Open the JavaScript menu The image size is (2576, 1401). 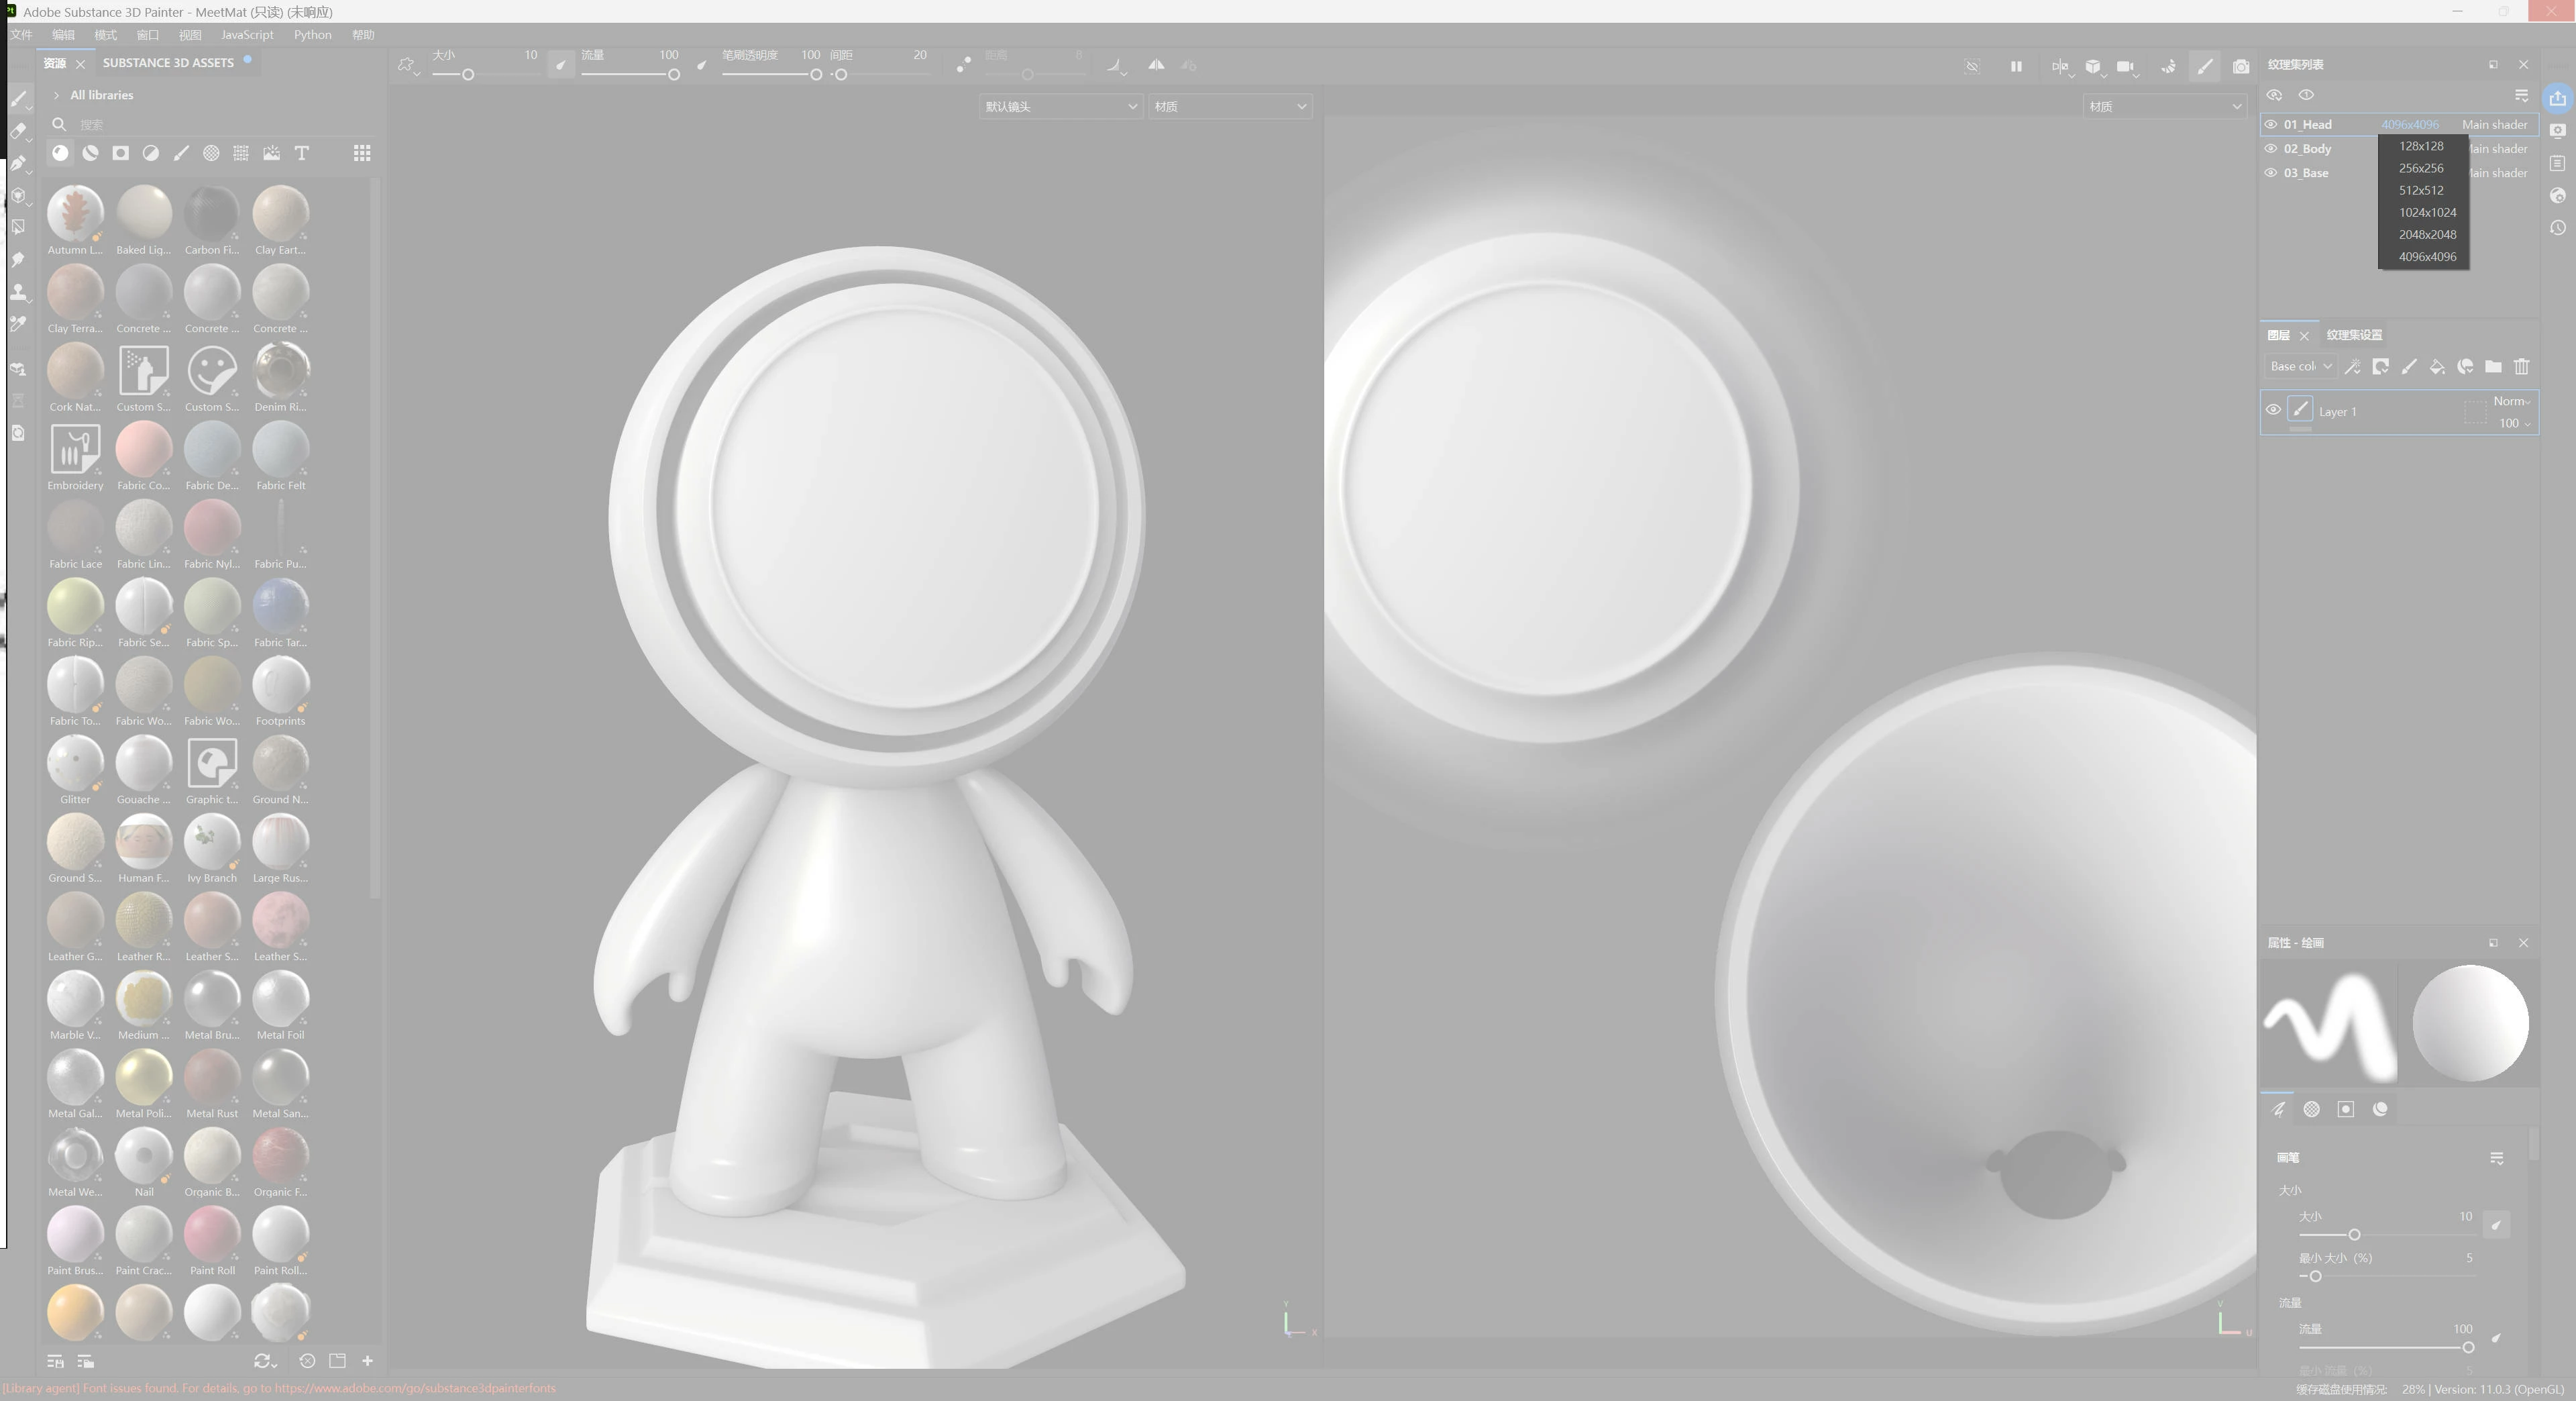[246, 35]
